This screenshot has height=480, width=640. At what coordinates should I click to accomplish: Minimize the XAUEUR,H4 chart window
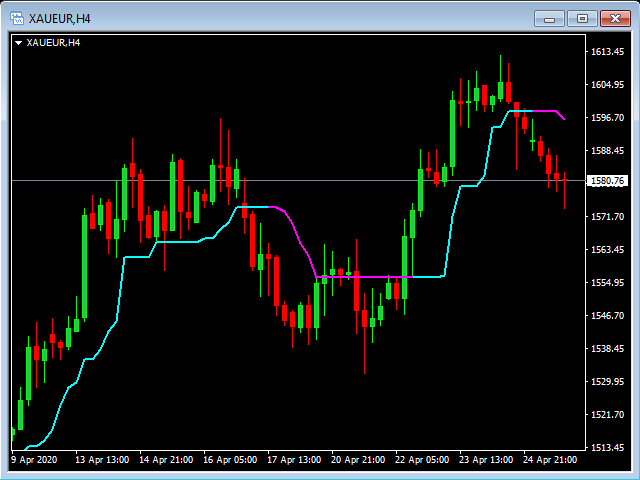pyautogui.click(x=549, y=19)
